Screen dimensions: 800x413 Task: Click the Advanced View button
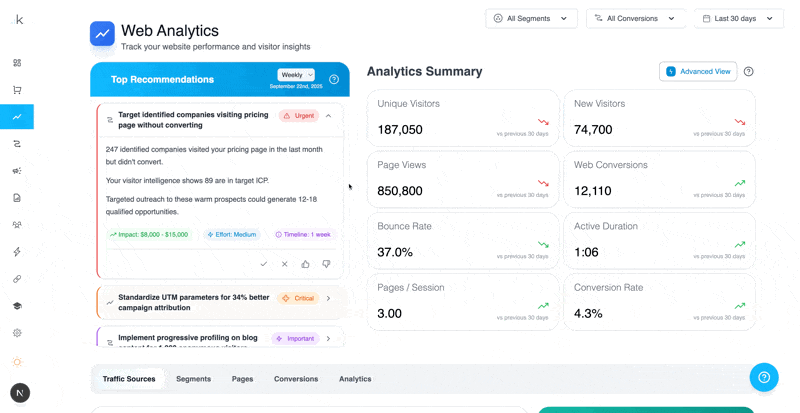699,72
